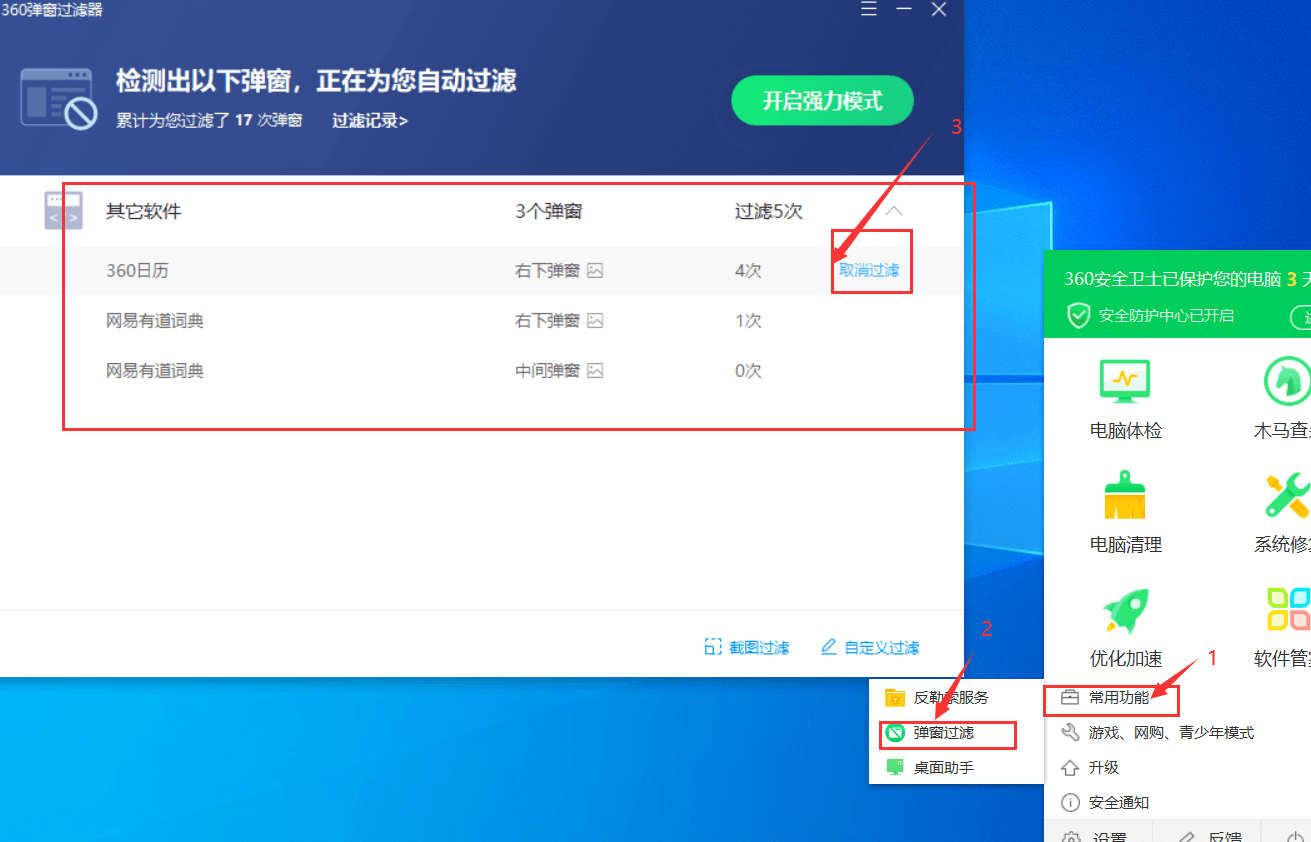Click the 过滤5次 text in the 其它软件 row
This screenshot has height=842, width=1311.
pyautogui.click(x=769, y=211)
